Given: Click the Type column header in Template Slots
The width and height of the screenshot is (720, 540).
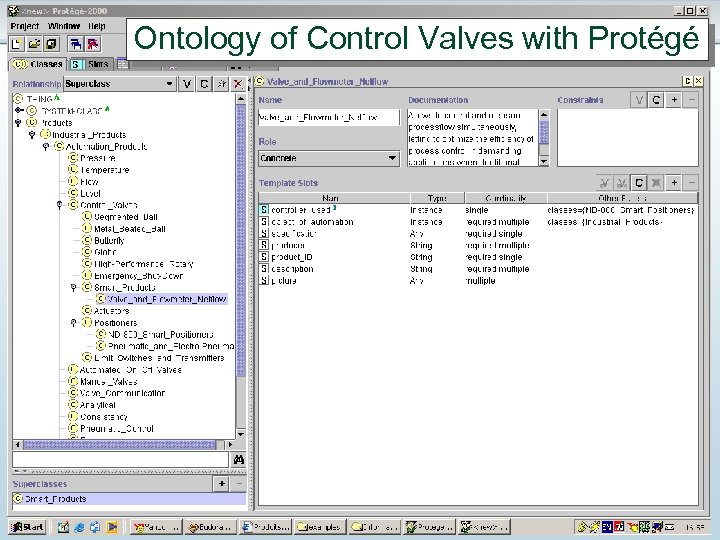Looking at the screenshot, I should [x=437, y=198].
